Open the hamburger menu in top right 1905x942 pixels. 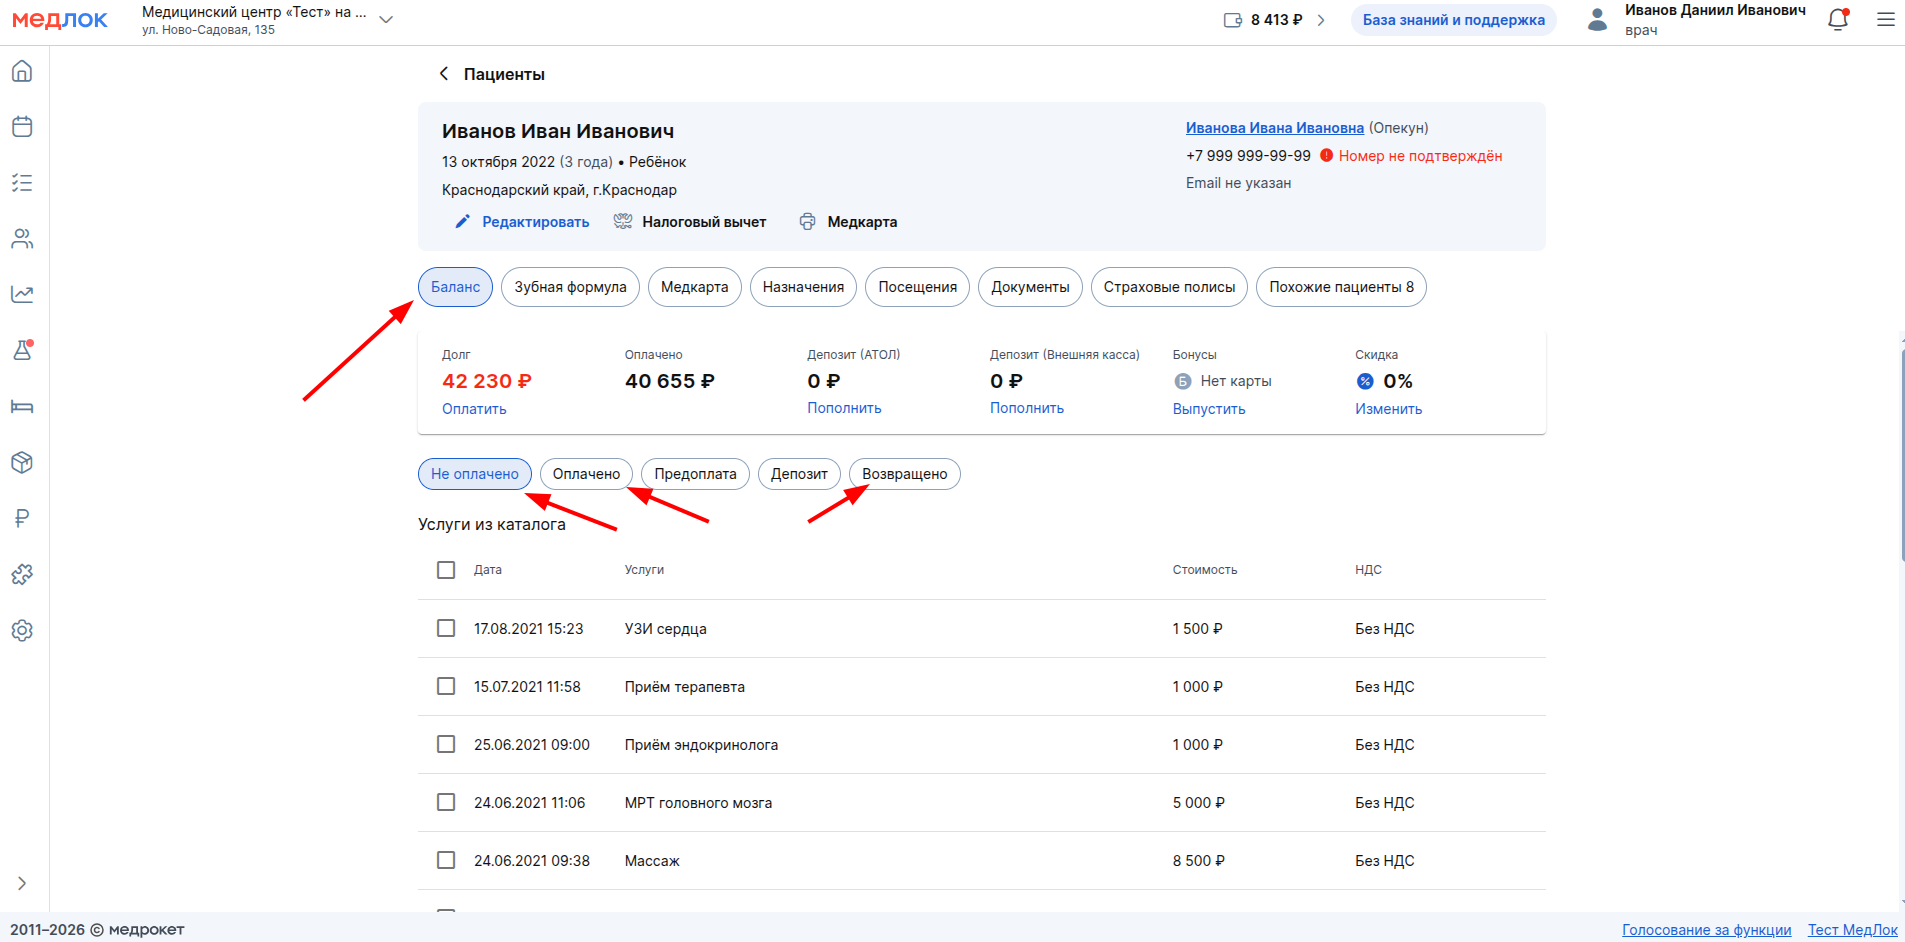pos(1885,20)
